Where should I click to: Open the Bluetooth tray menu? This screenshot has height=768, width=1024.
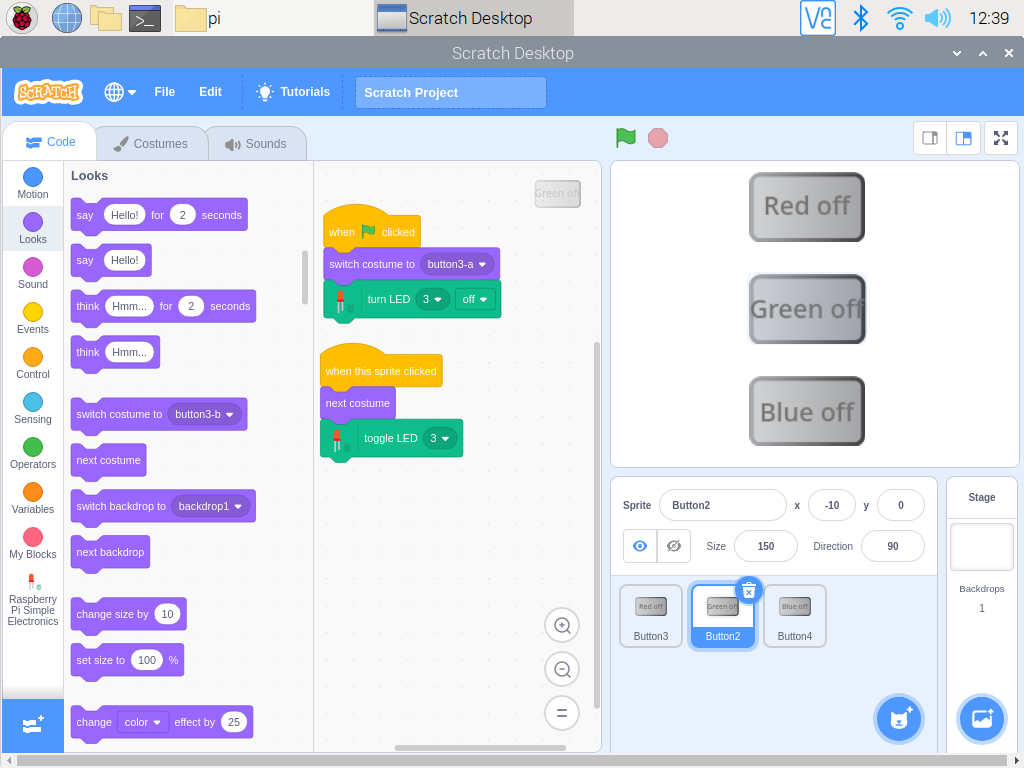(861, 18)
